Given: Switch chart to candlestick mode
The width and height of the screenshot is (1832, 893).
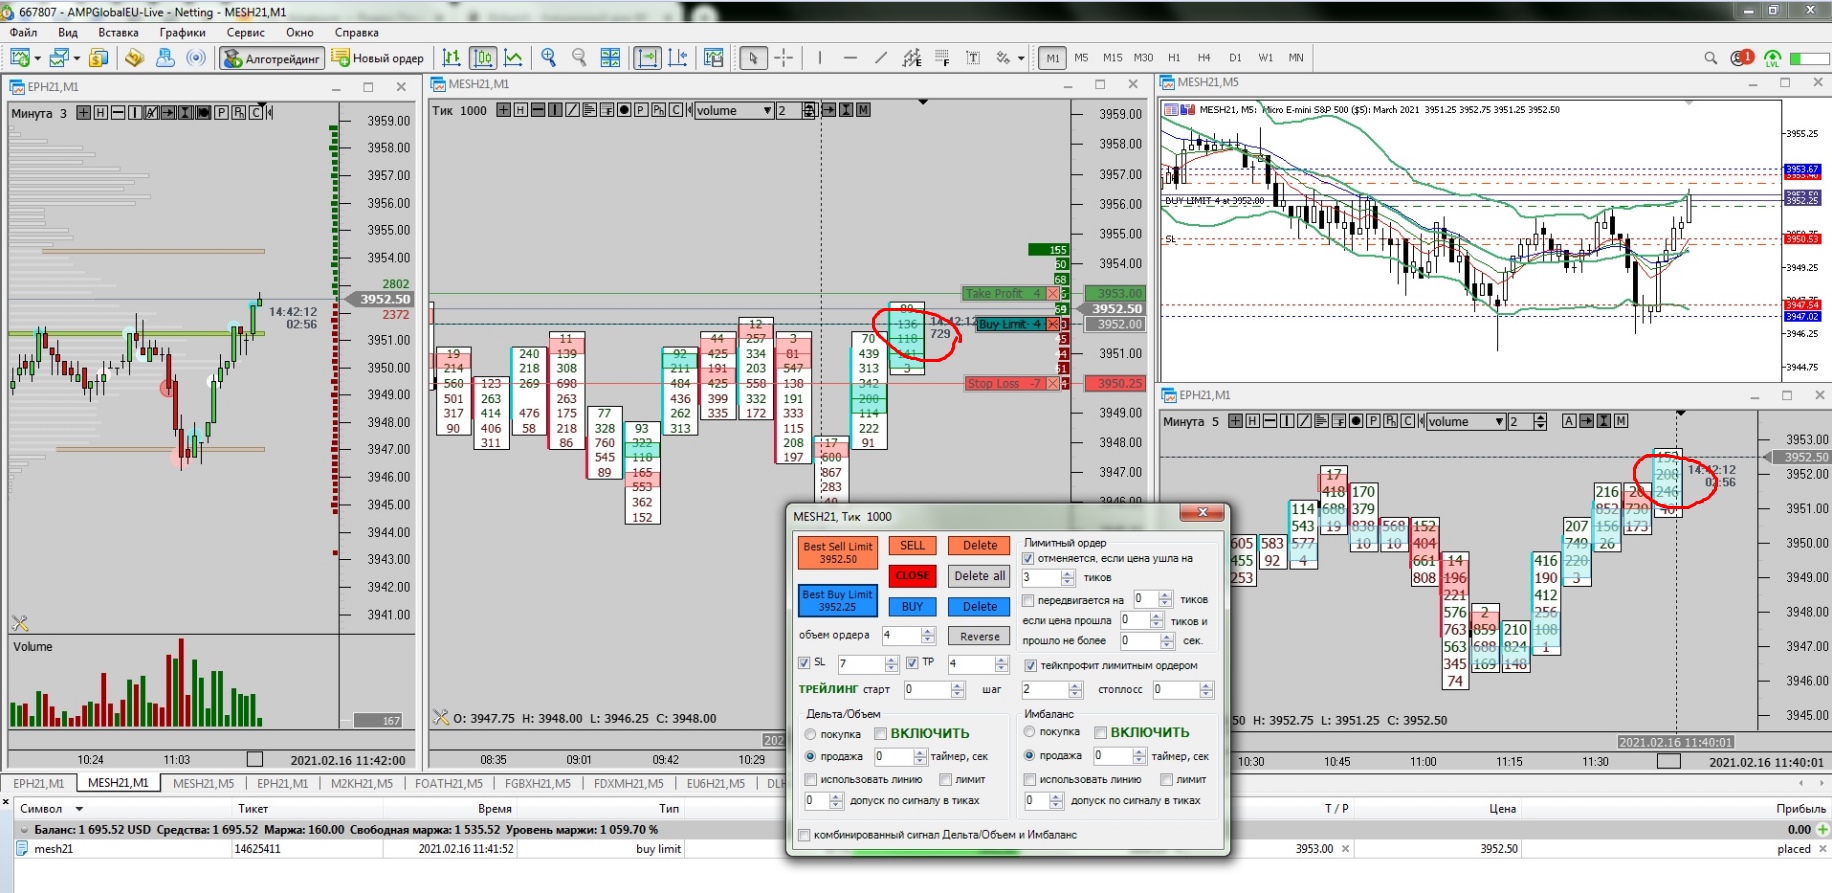Looking at the screenshot, I should coord(483,58).
